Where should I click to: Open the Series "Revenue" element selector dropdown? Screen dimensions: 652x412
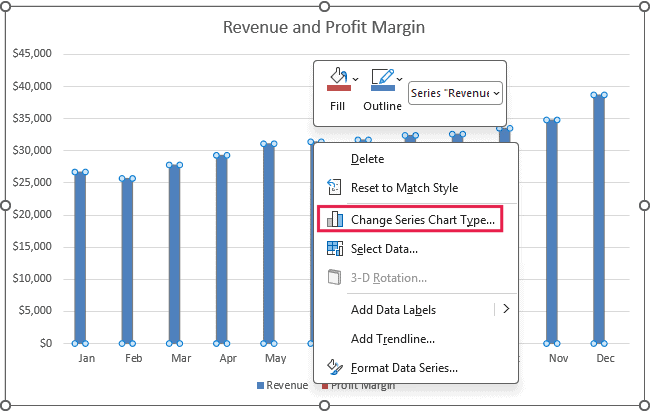455,93
